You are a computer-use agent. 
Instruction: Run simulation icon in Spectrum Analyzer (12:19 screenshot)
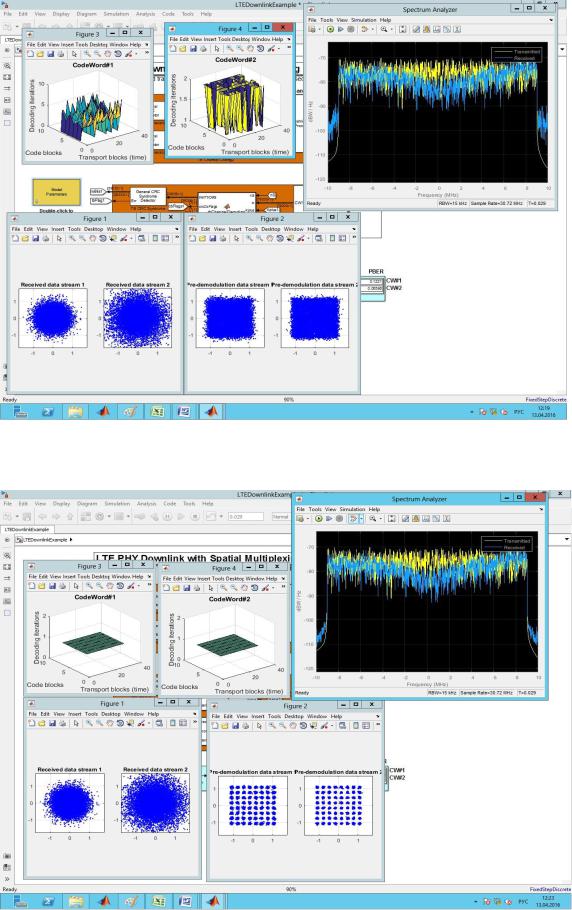point(330,28)
